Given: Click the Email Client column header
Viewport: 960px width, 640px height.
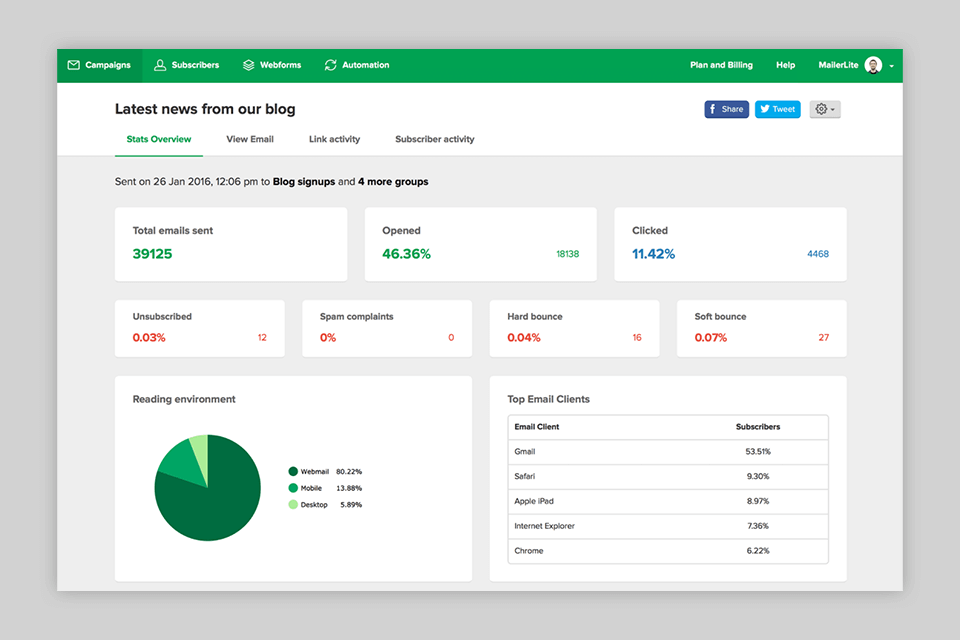Looking at the screenshot, I should click(536, 427).
